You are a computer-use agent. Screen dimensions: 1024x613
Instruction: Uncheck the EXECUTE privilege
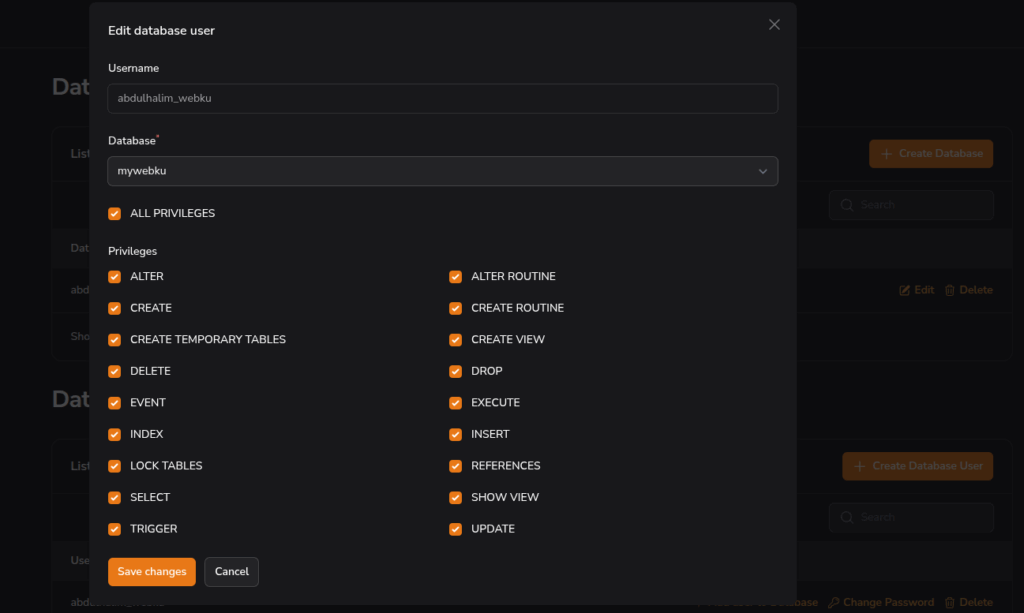456,403
